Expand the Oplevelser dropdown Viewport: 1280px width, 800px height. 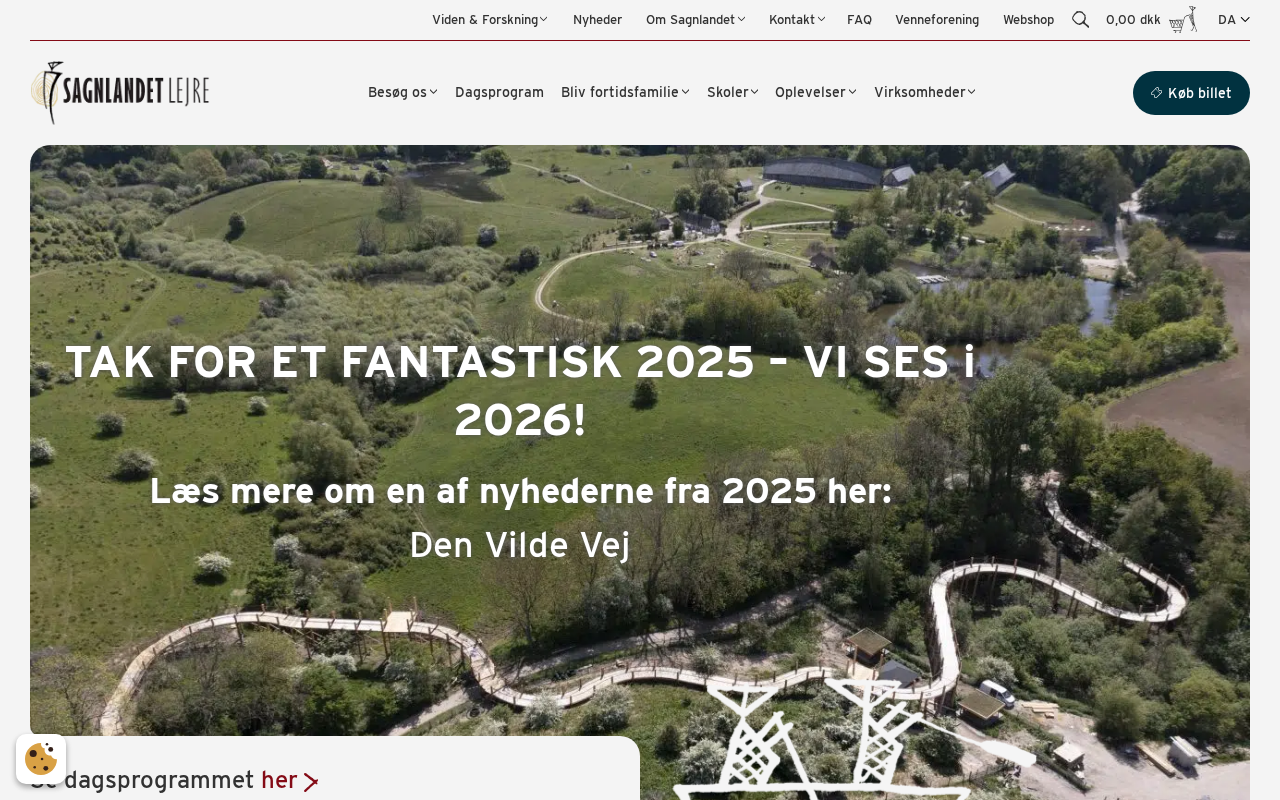(x=815, y=92)
